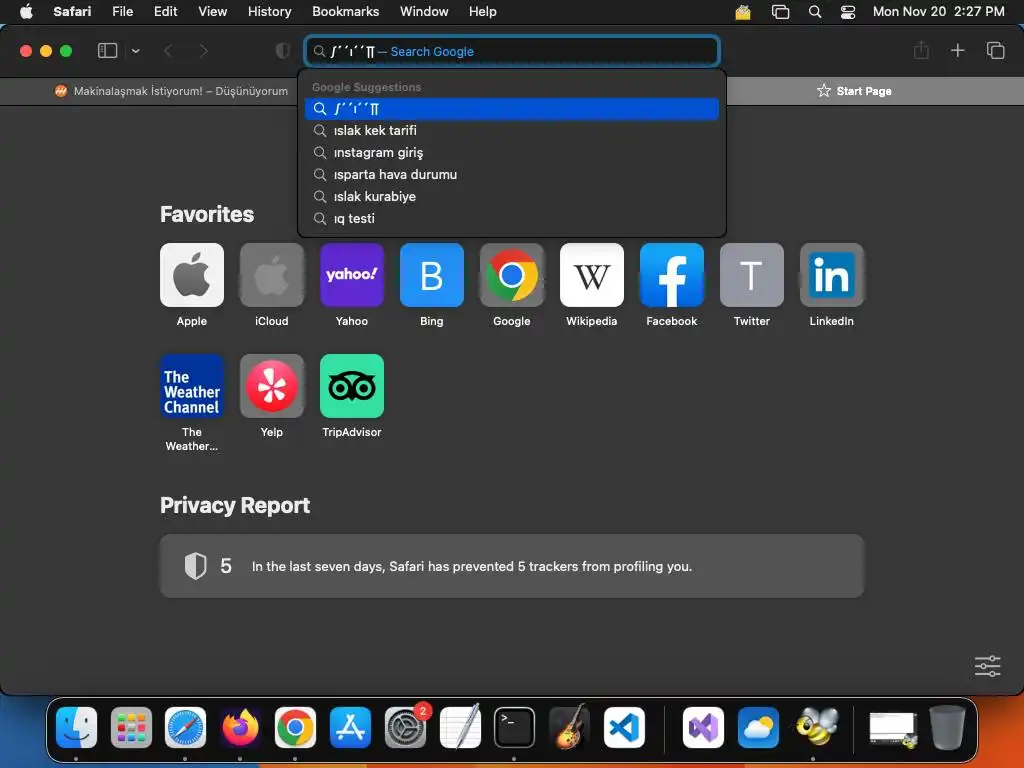The image size is (1024, 768).
Task: Open the File menu
Action: point(122,12)
